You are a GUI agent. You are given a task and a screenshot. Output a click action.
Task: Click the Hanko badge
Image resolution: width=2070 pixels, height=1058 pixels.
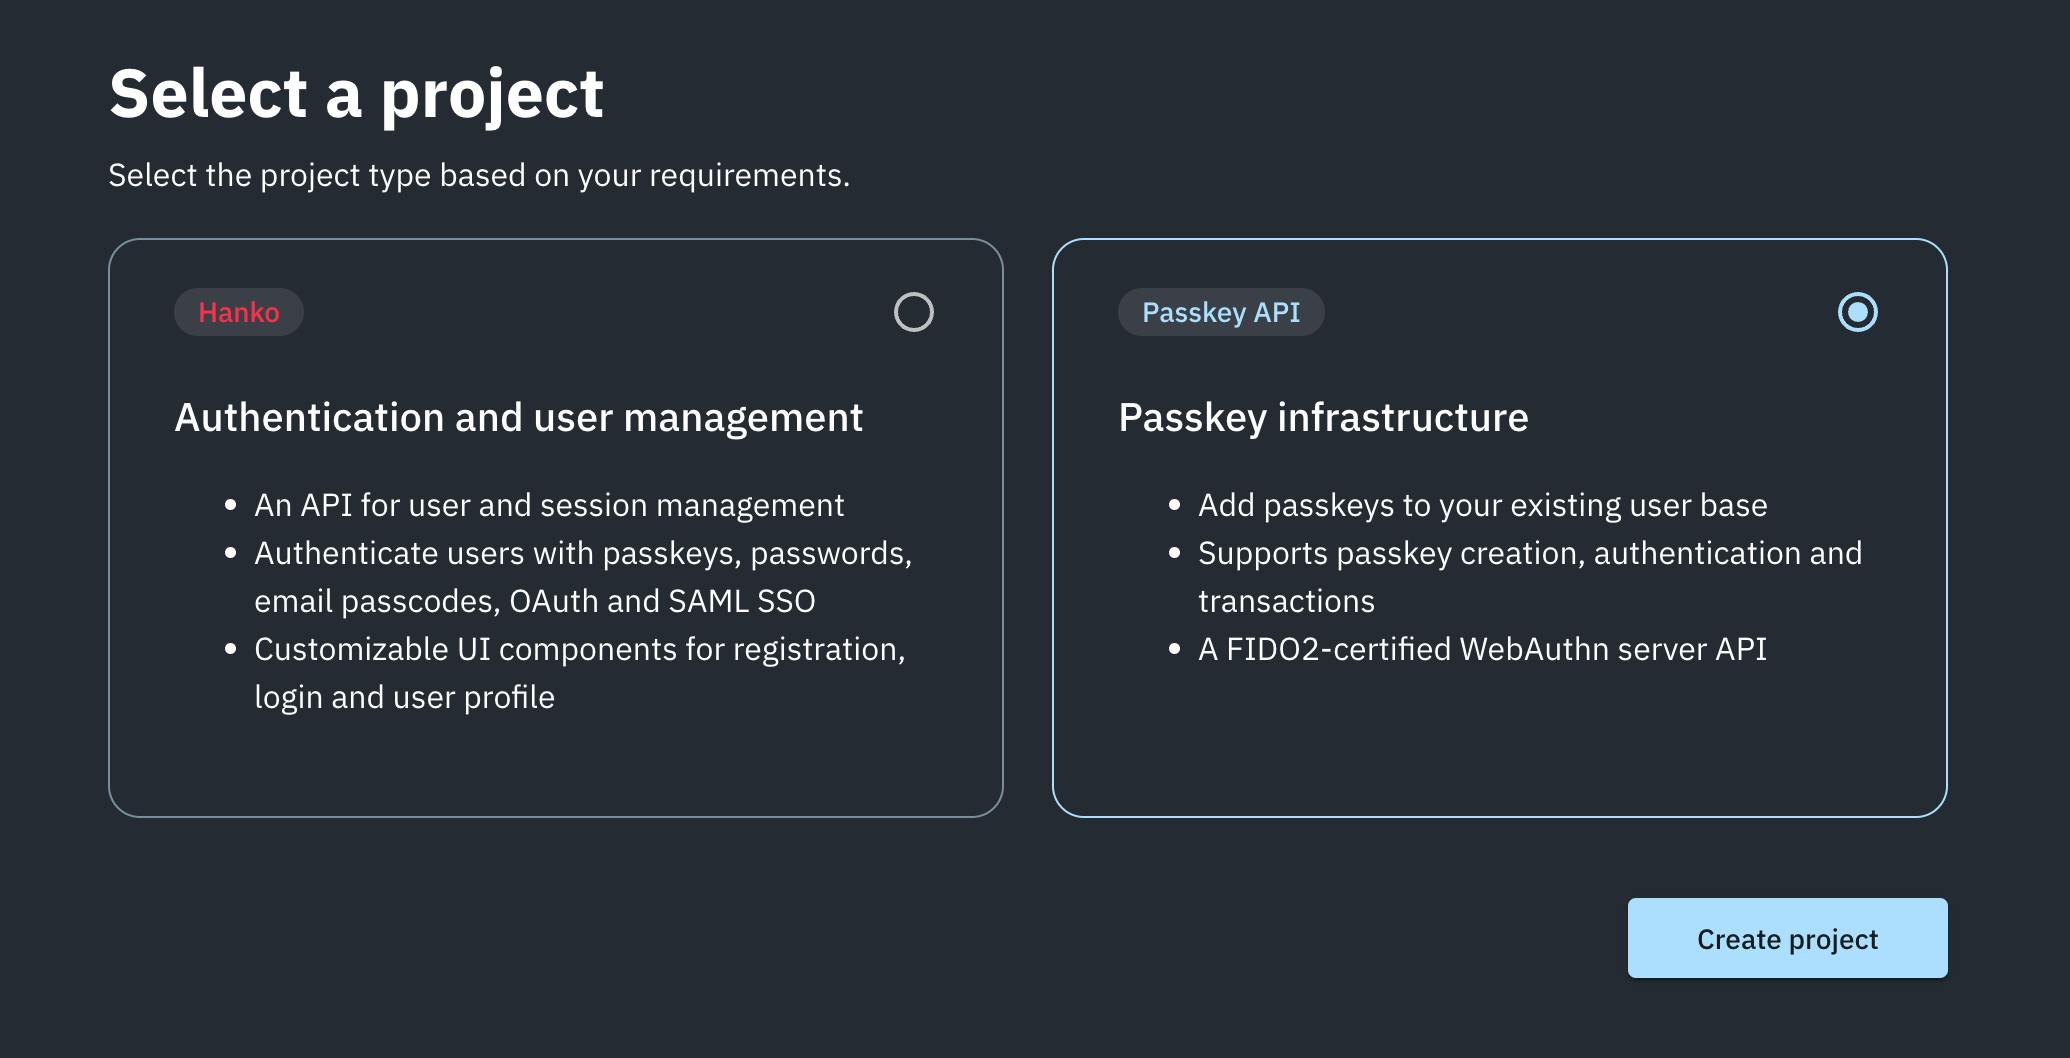tap(238, 311)
